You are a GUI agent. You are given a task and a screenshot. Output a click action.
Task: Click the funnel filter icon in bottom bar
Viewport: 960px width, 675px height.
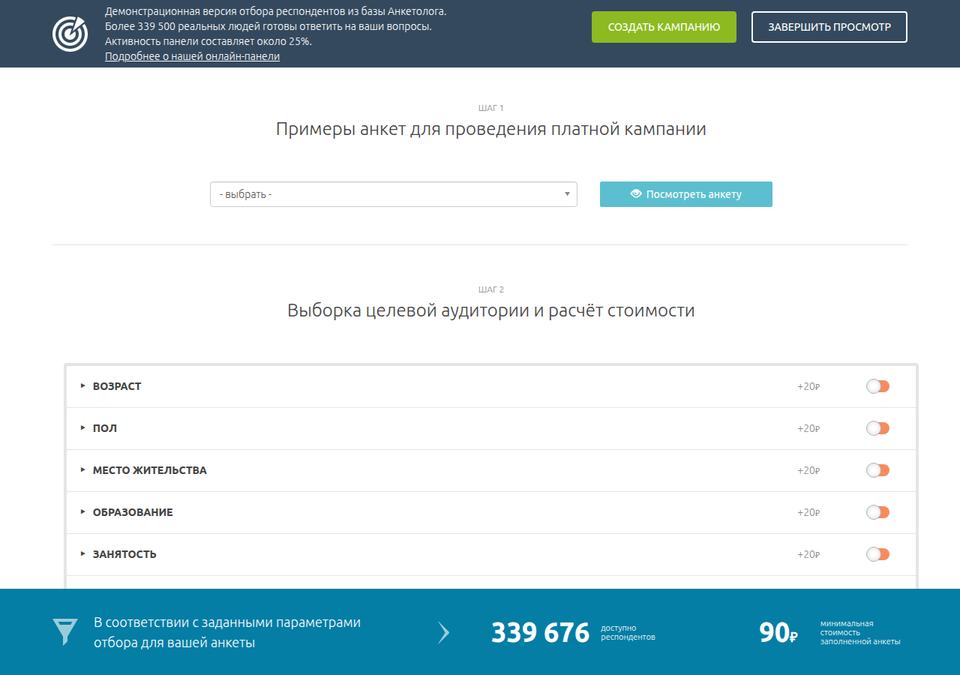tap(65, 632)
